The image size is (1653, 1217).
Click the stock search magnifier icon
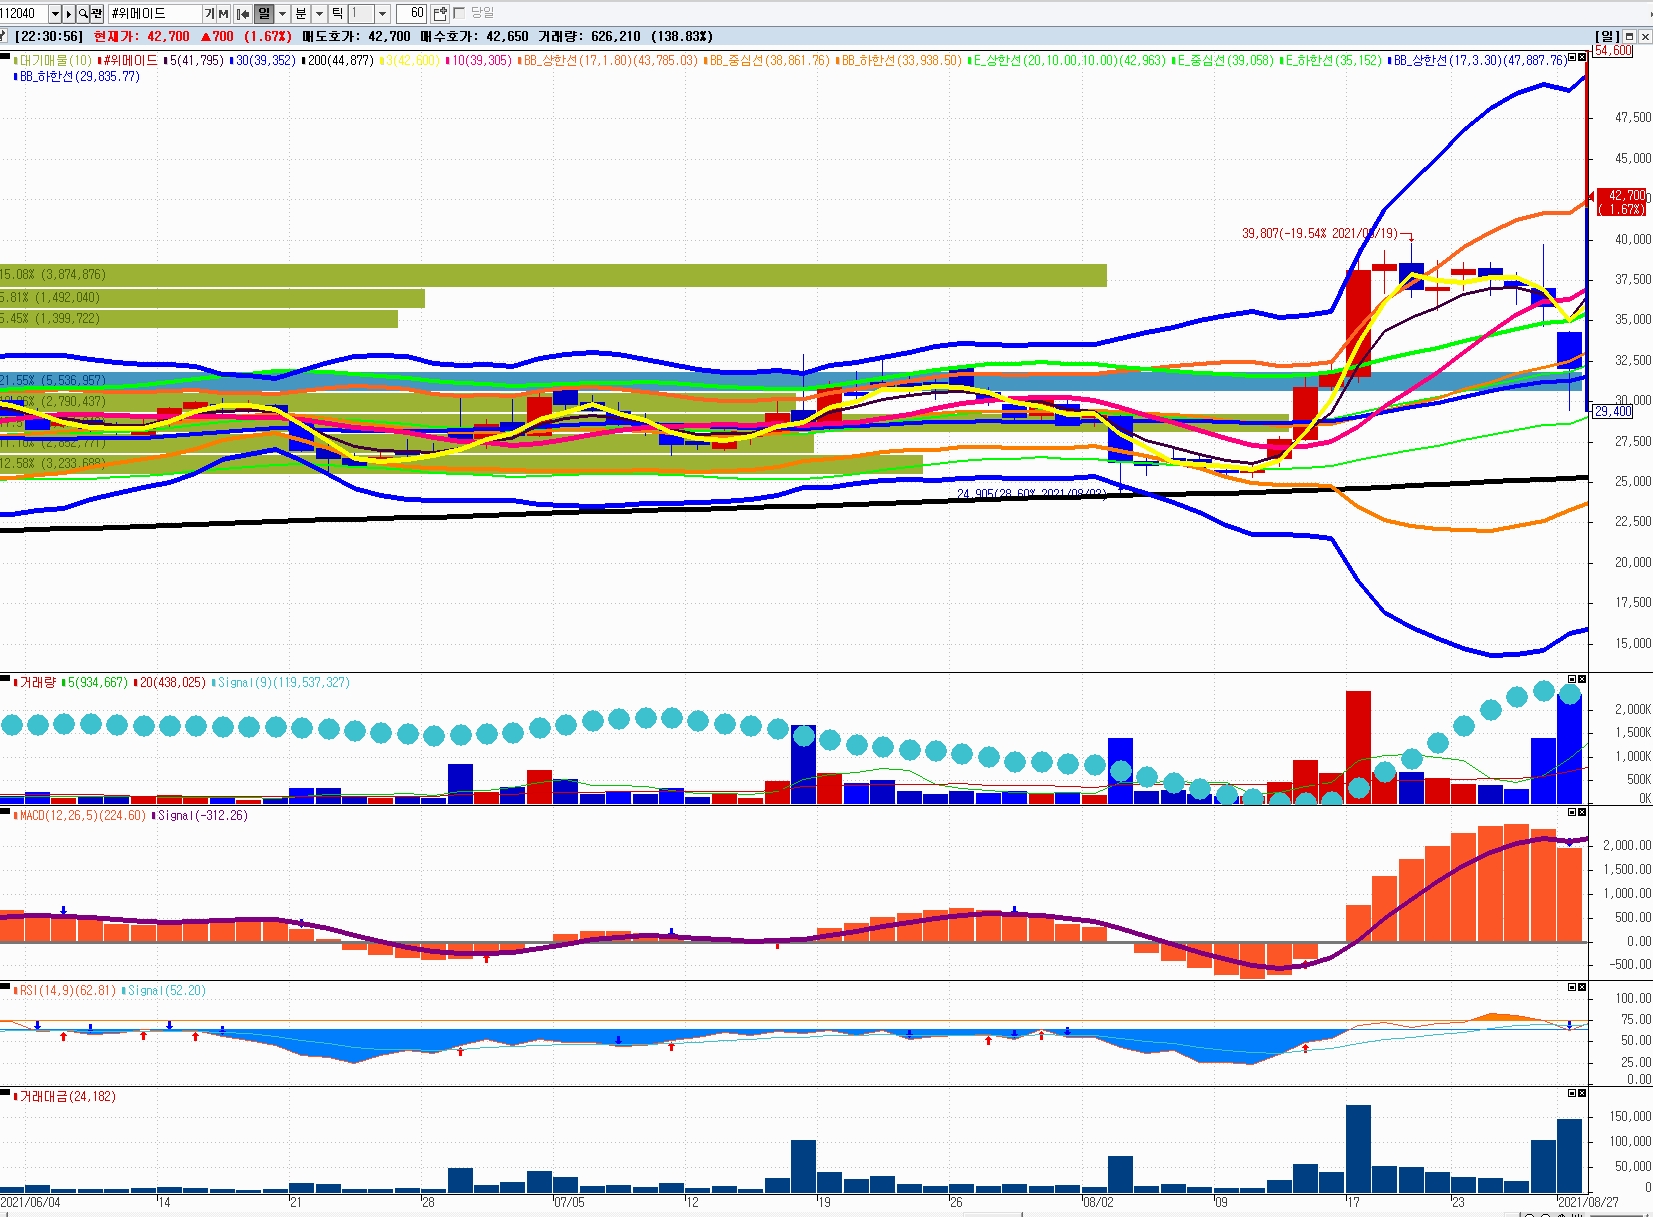tap(83, 13)
